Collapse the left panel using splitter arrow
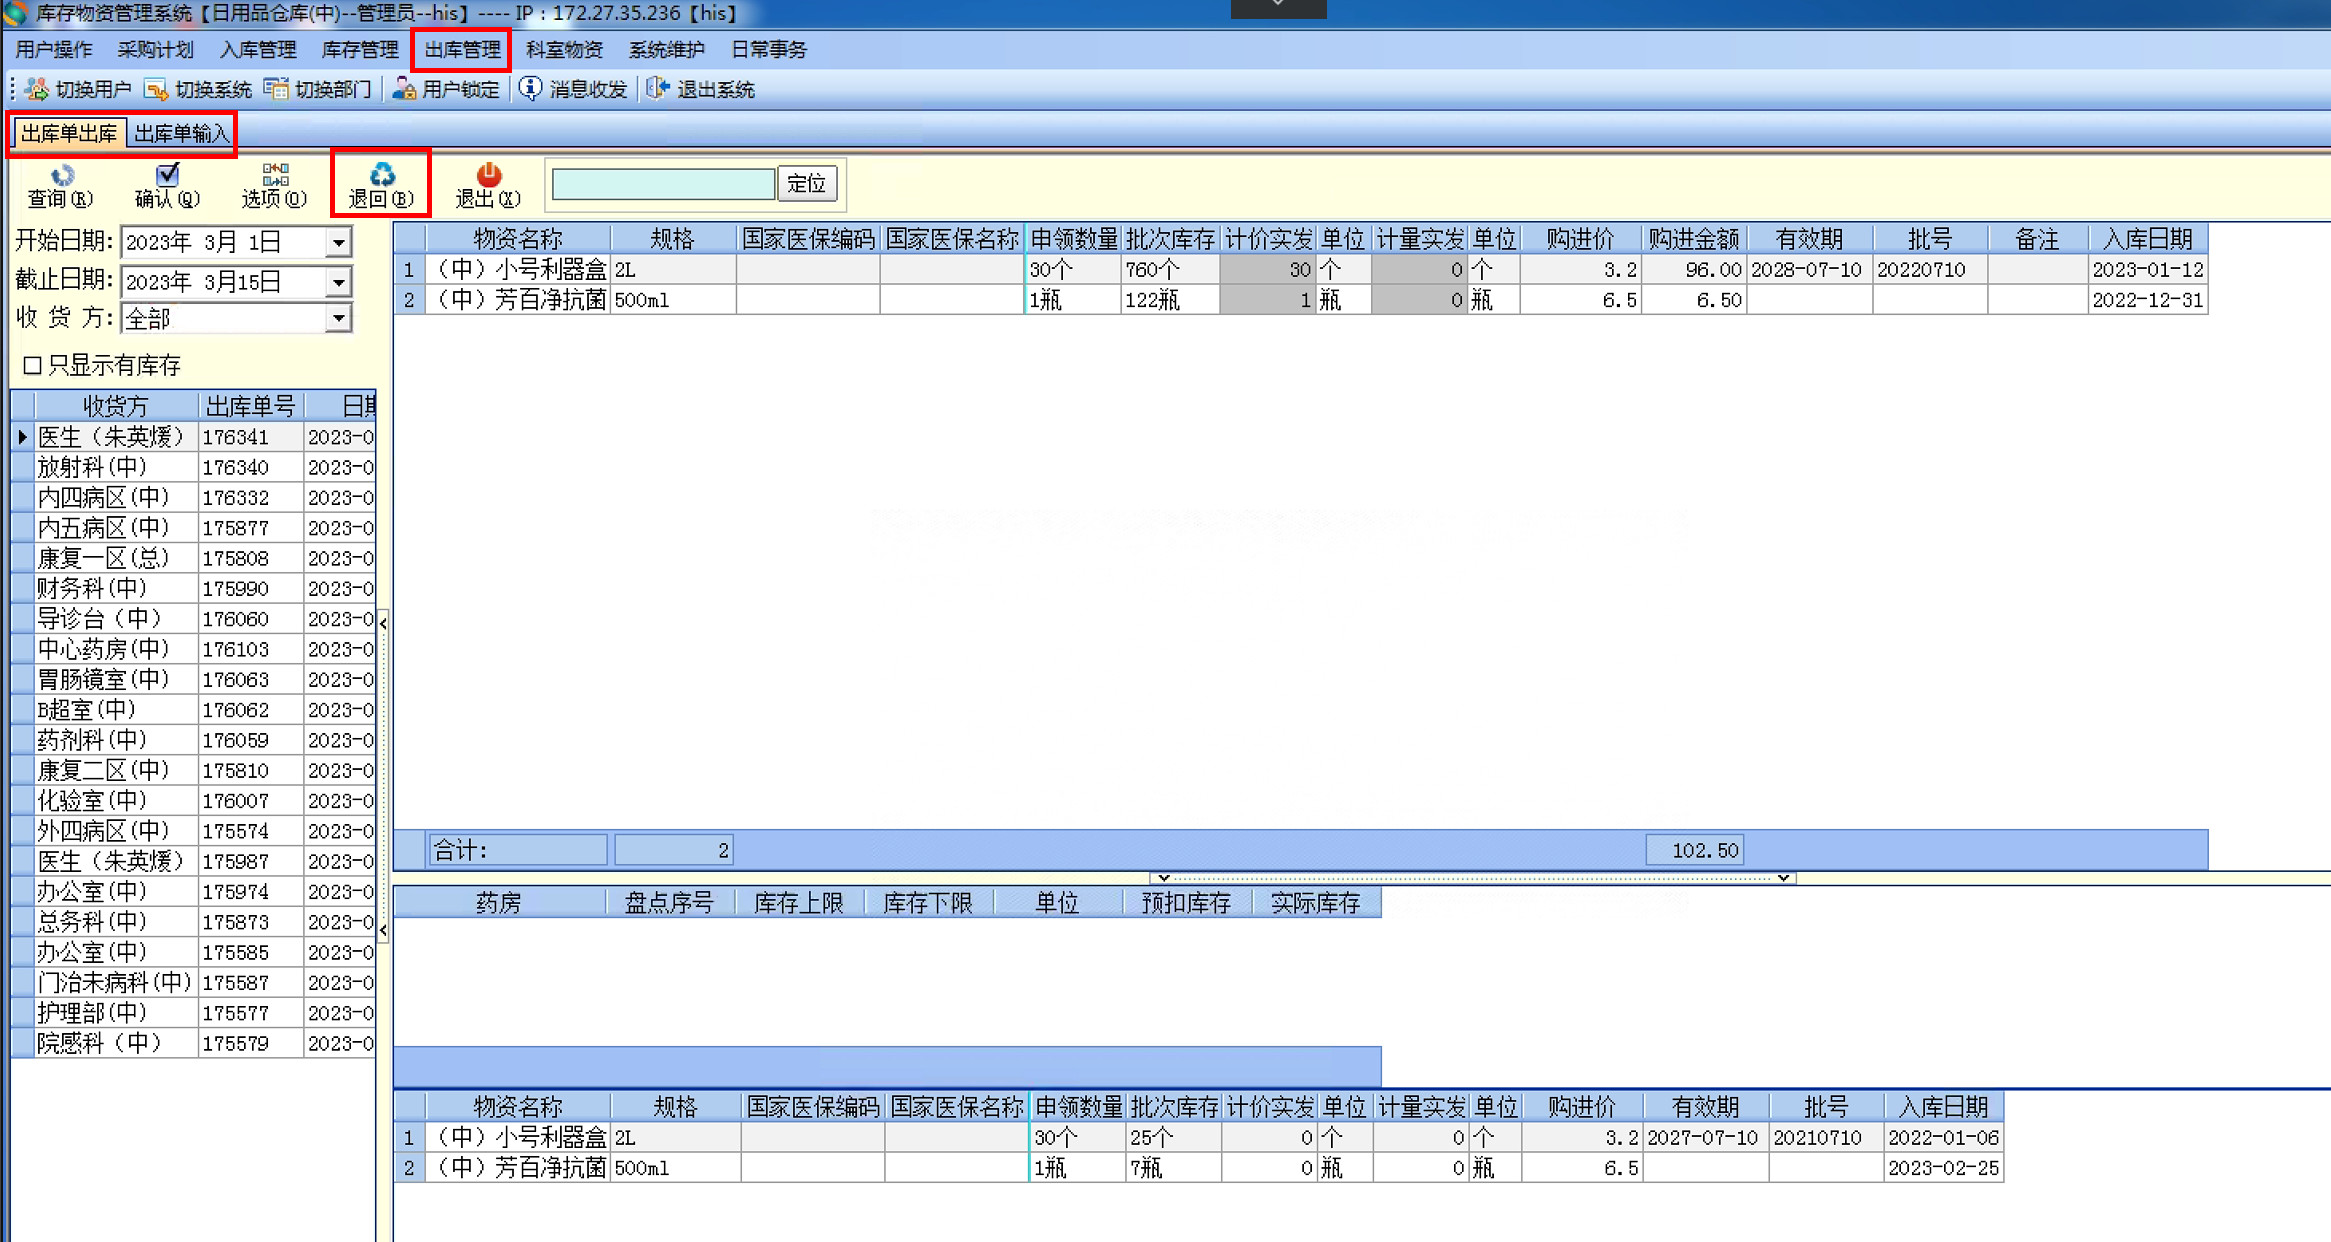This screenshot has height=1242, width=2331. [x=383, y=623]
